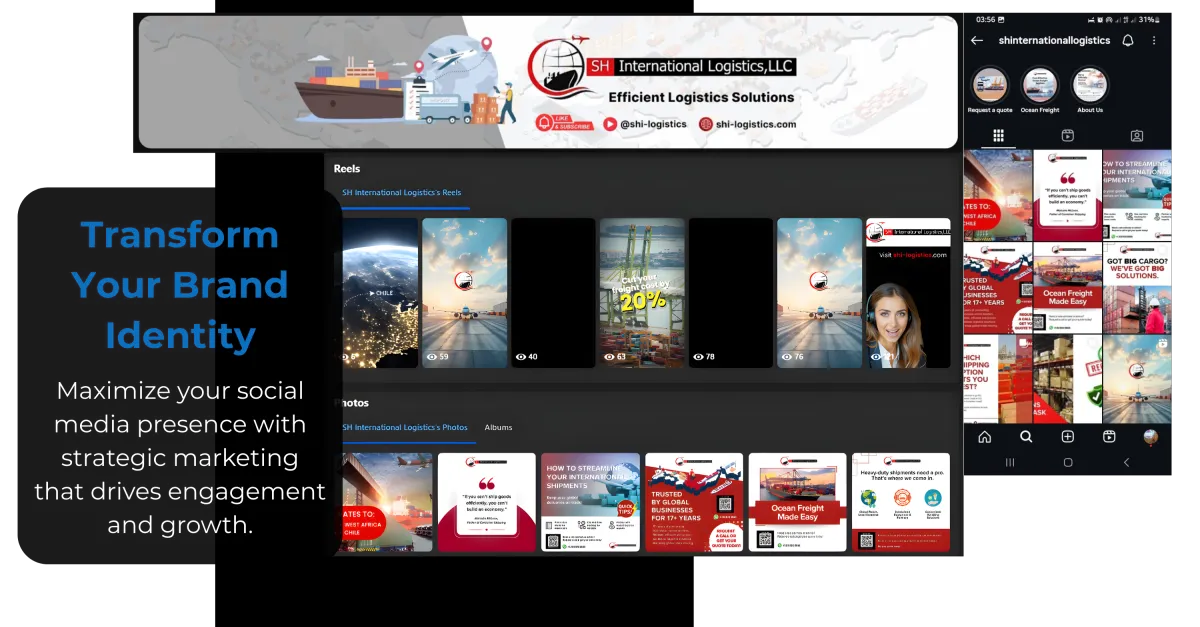The height and width of the screenshot is (627, 1200).
Task: Open Instagram West Africa rates post
Action: tap(997, 195)
